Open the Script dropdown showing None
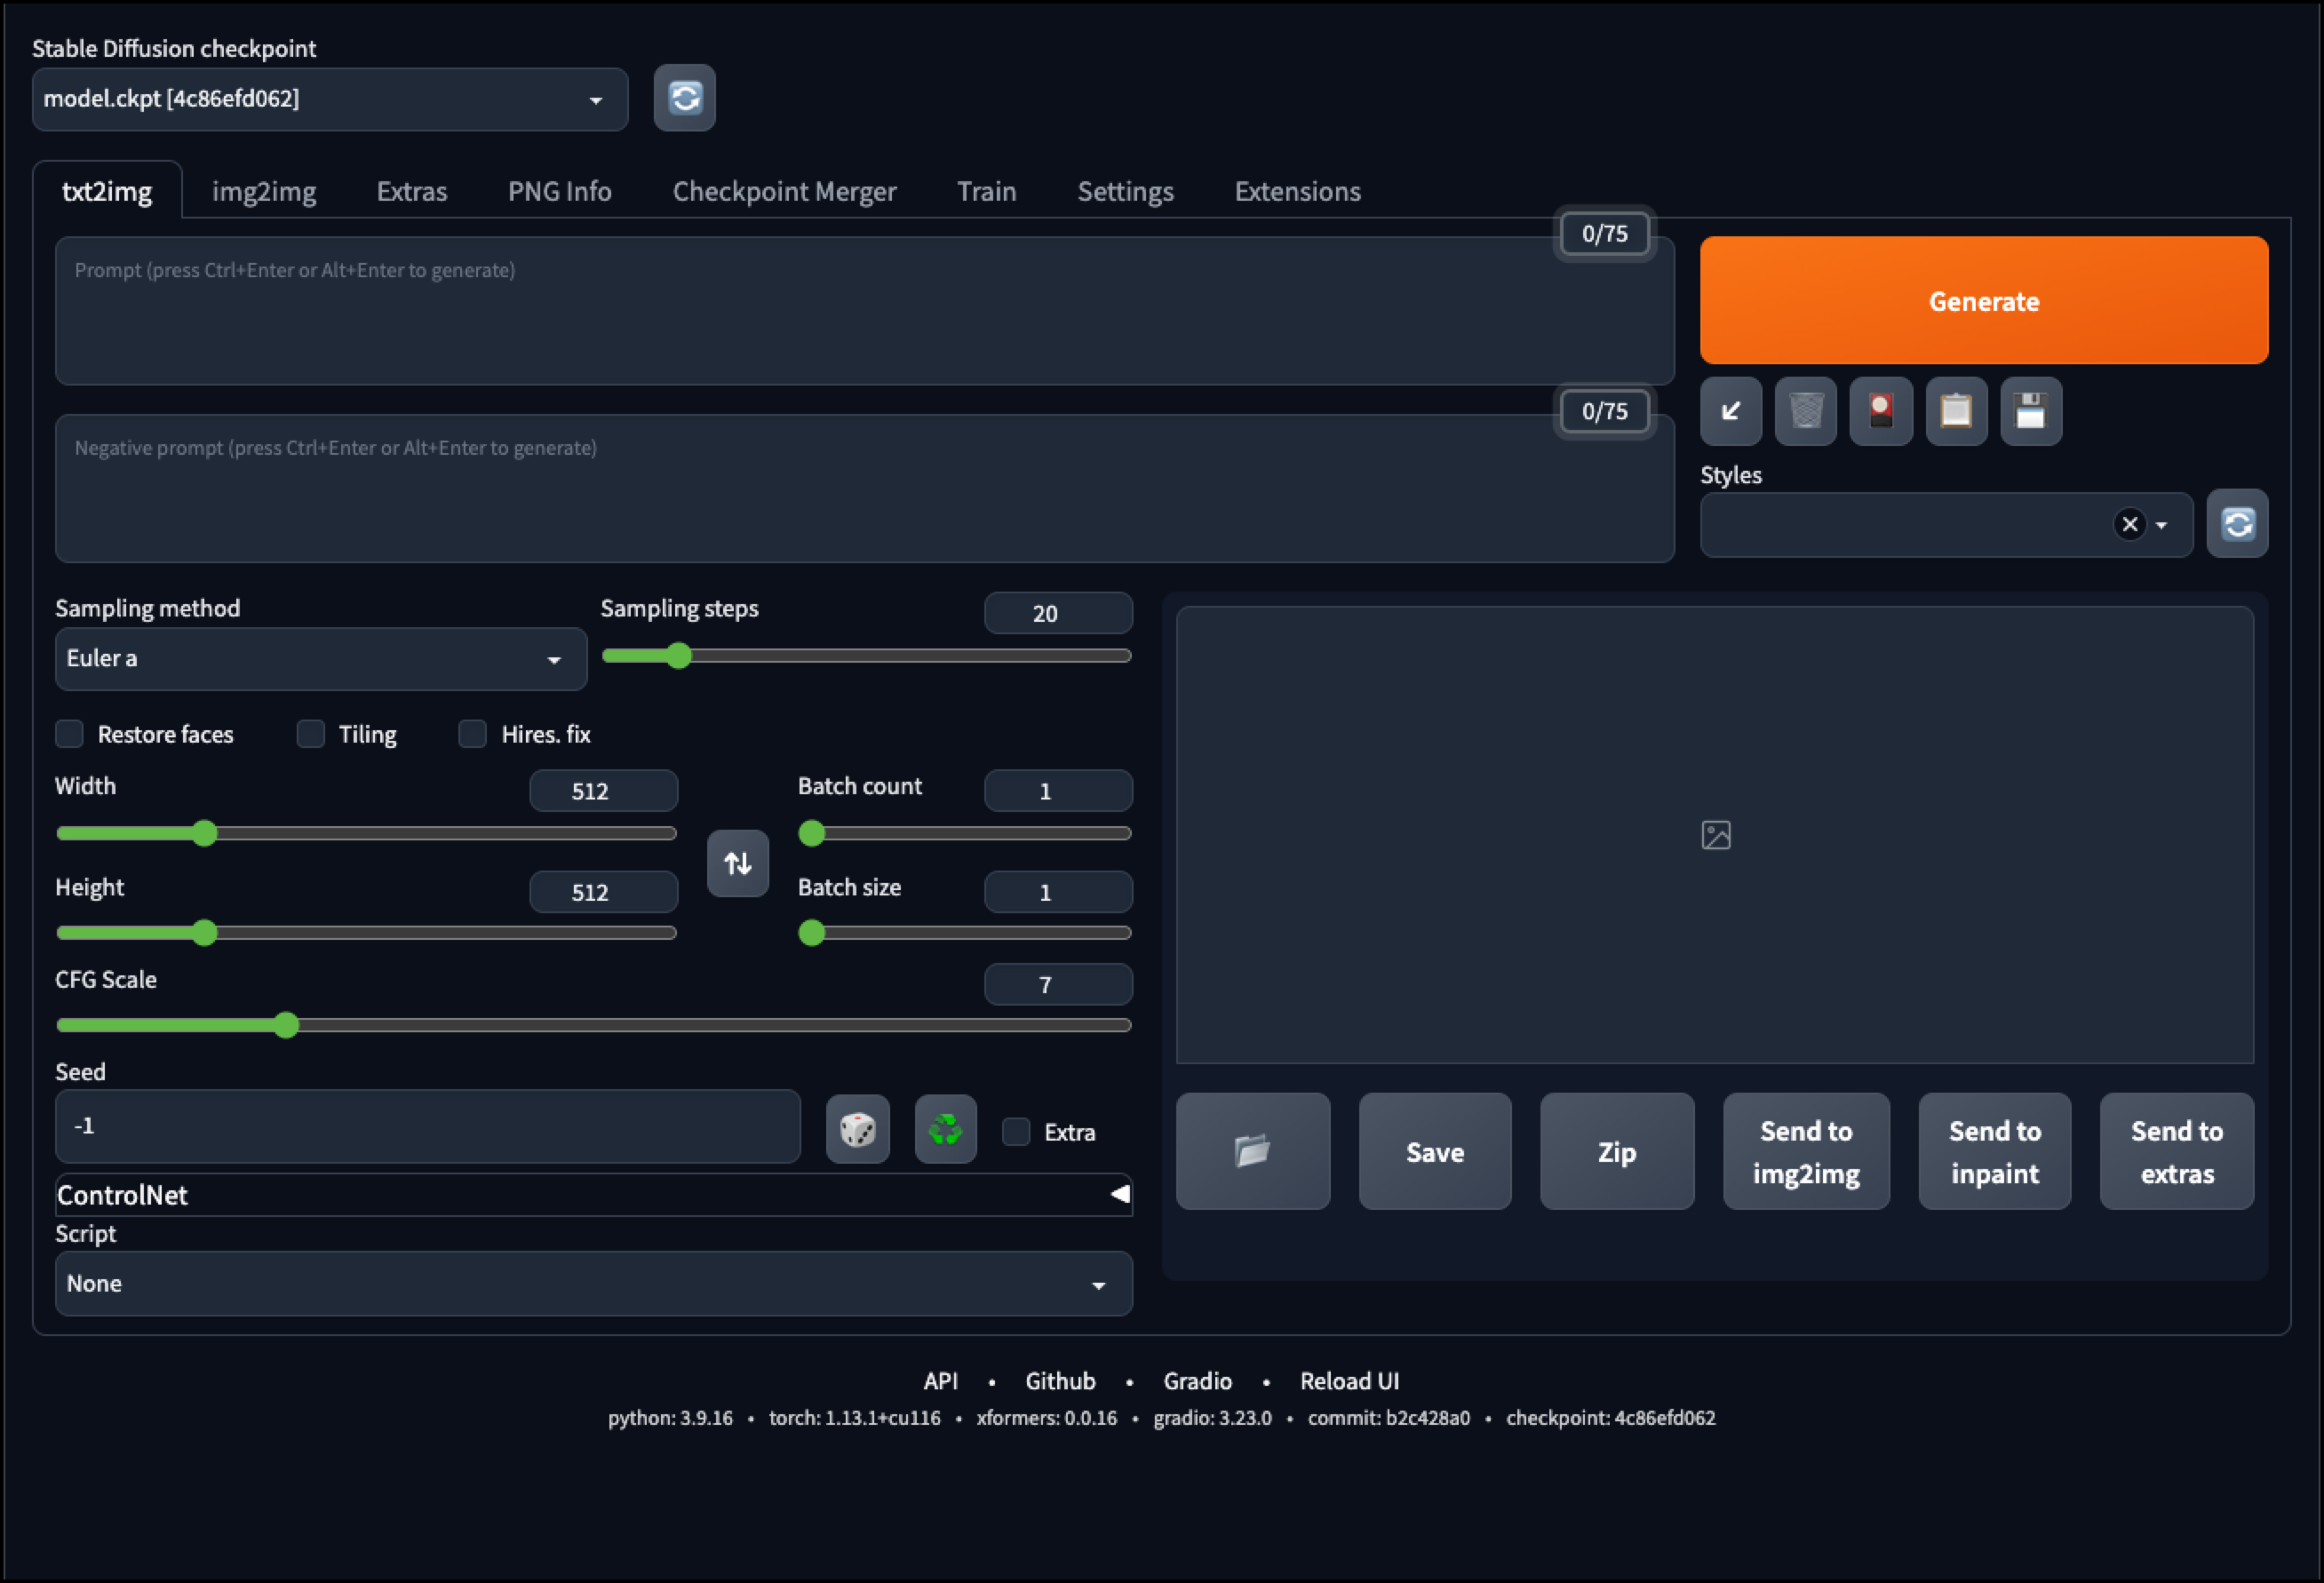This screenshot has height=1583, width=2324. click(593, 1284)
